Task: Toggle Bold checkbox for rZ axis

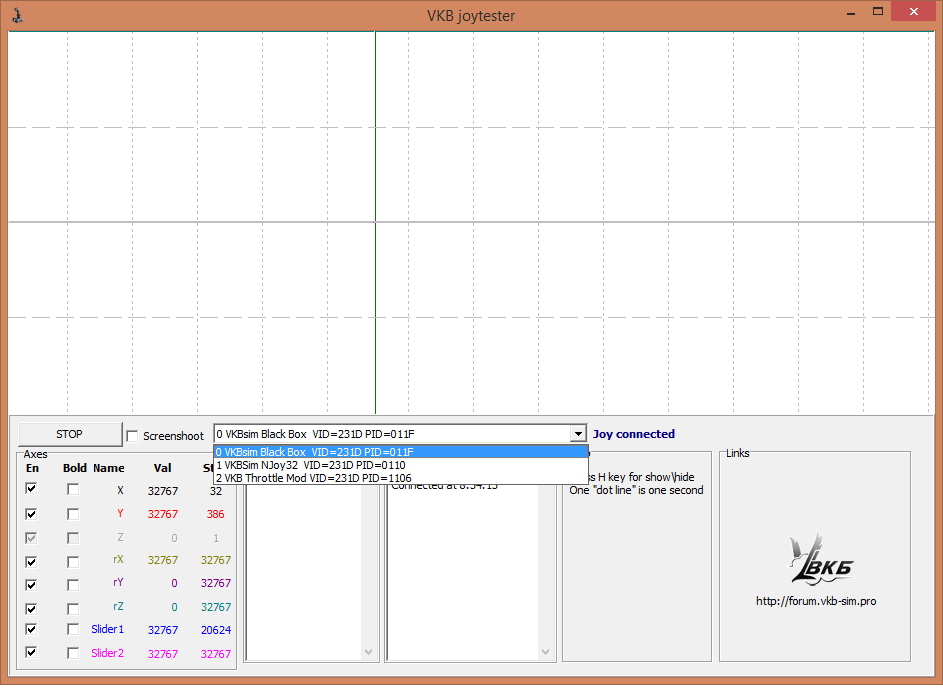Action: (73, 607)
